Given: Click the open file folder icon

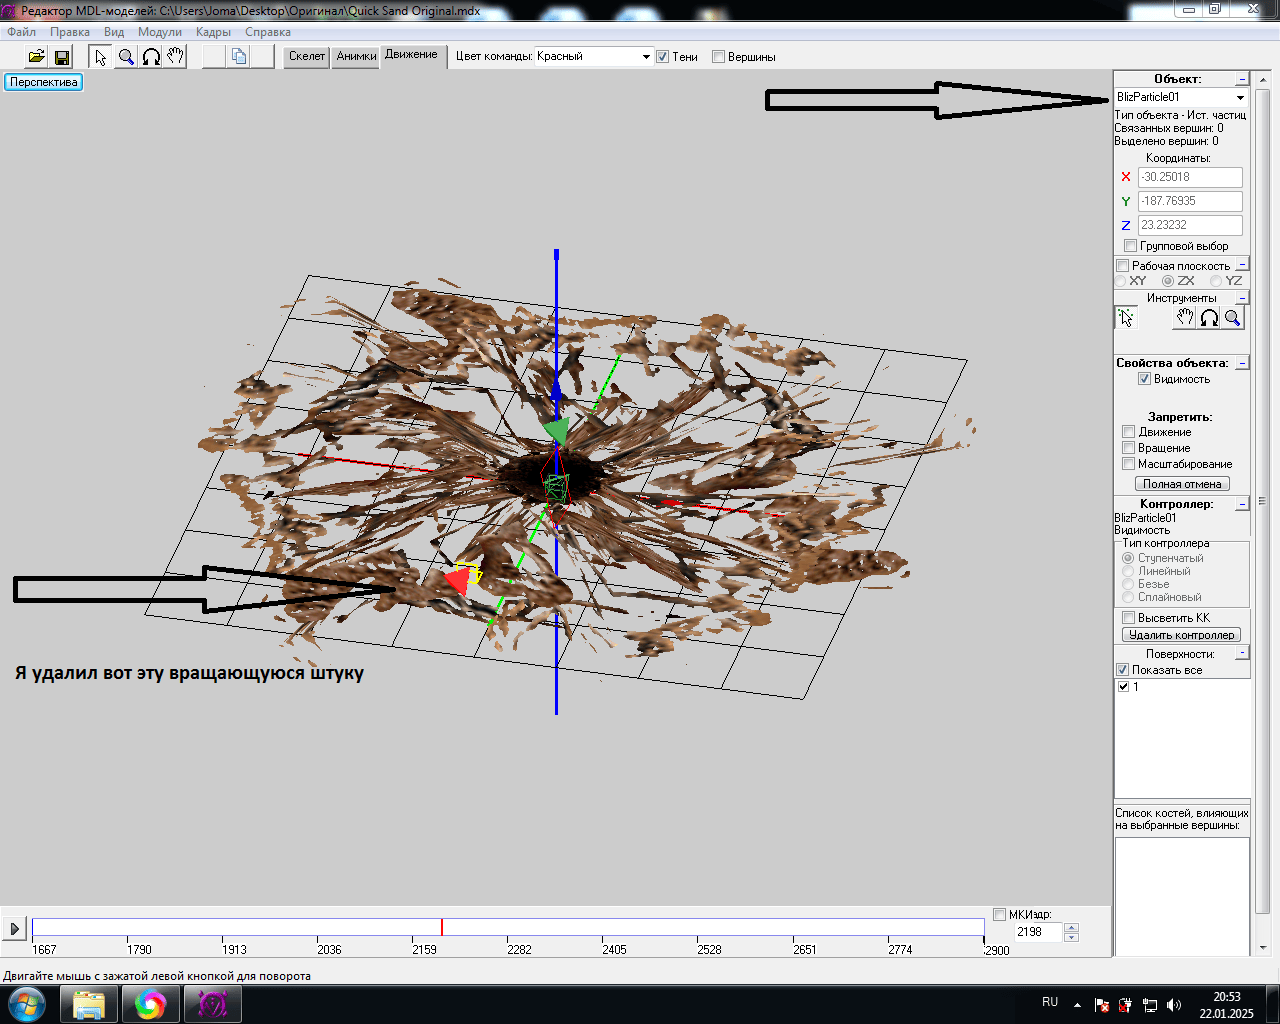Looking at the screenshot, I should point(36,57).
